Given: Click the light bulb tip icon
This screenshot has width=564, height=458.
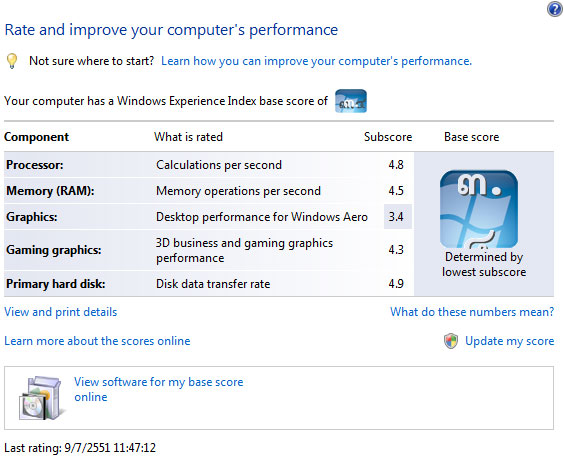Looking at the screenshot, I should (12, 61).
